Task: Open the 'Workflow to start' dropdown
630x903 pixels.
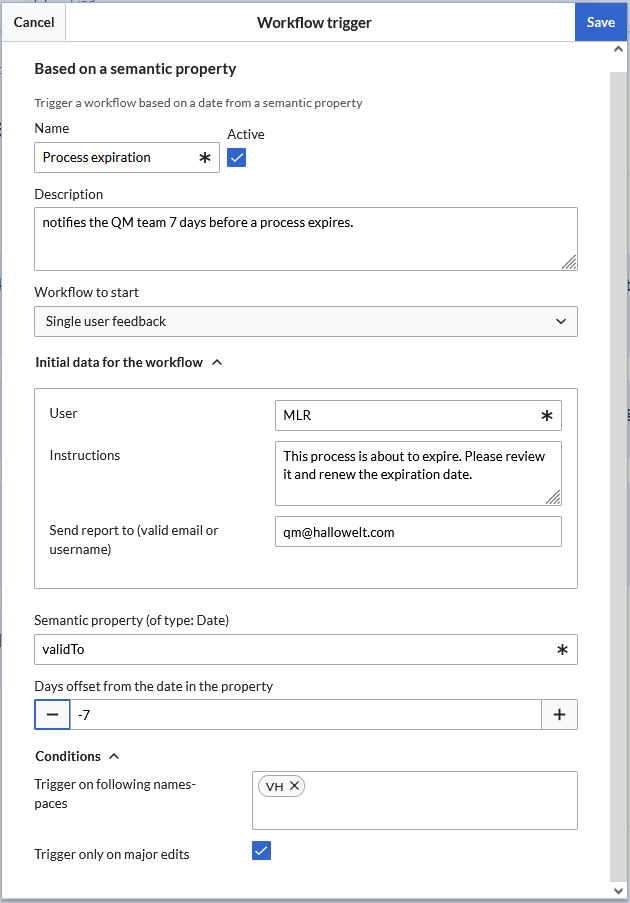Action: [x=306, y=321]
